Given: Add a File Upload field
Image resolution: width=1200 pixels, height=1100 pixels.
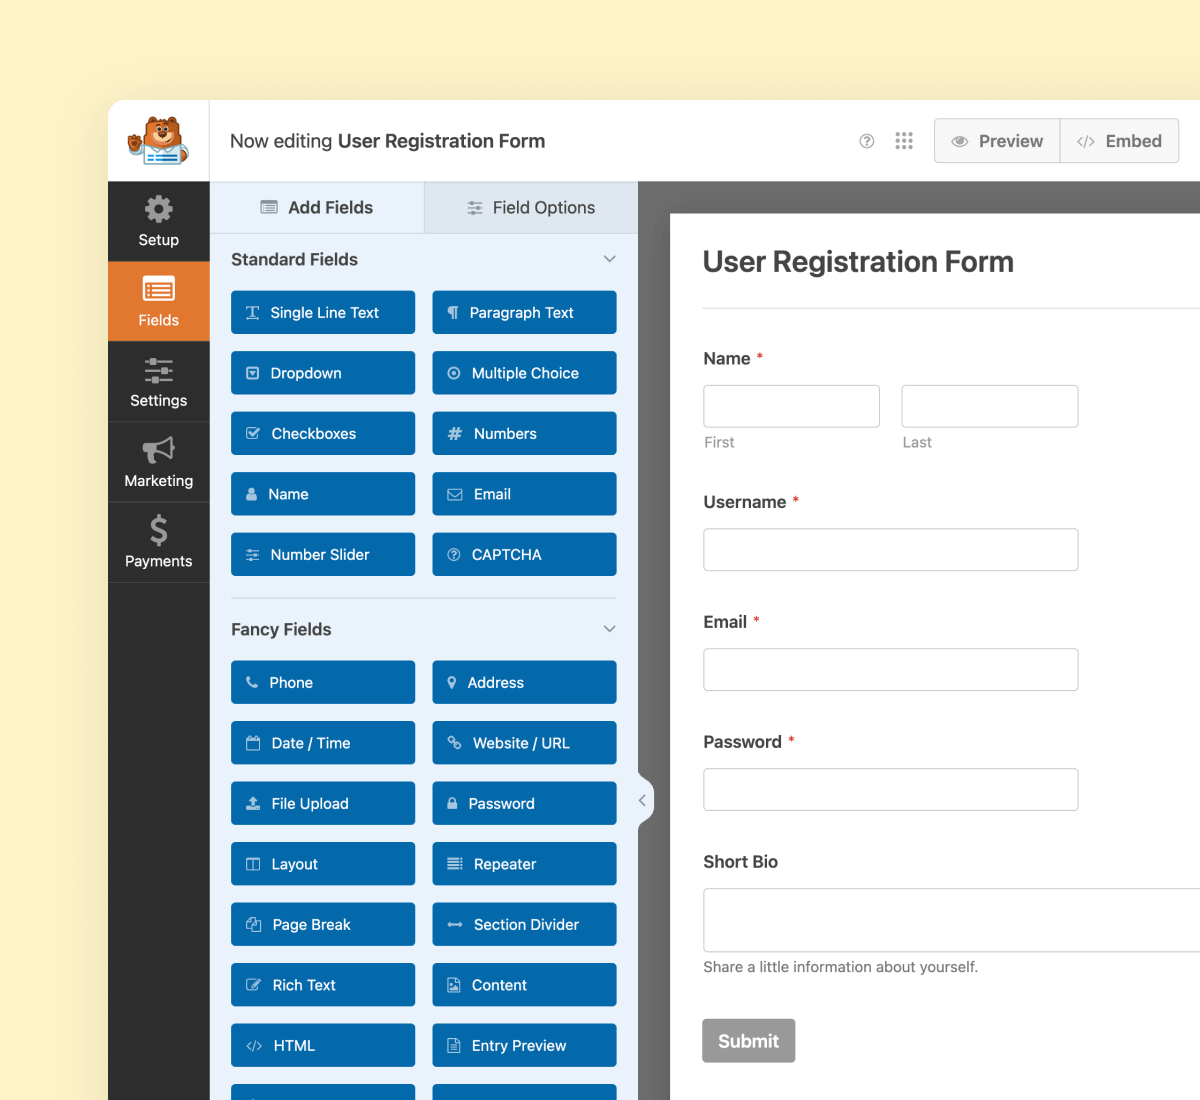Looking at the screenshot, I should coord(322,803).
